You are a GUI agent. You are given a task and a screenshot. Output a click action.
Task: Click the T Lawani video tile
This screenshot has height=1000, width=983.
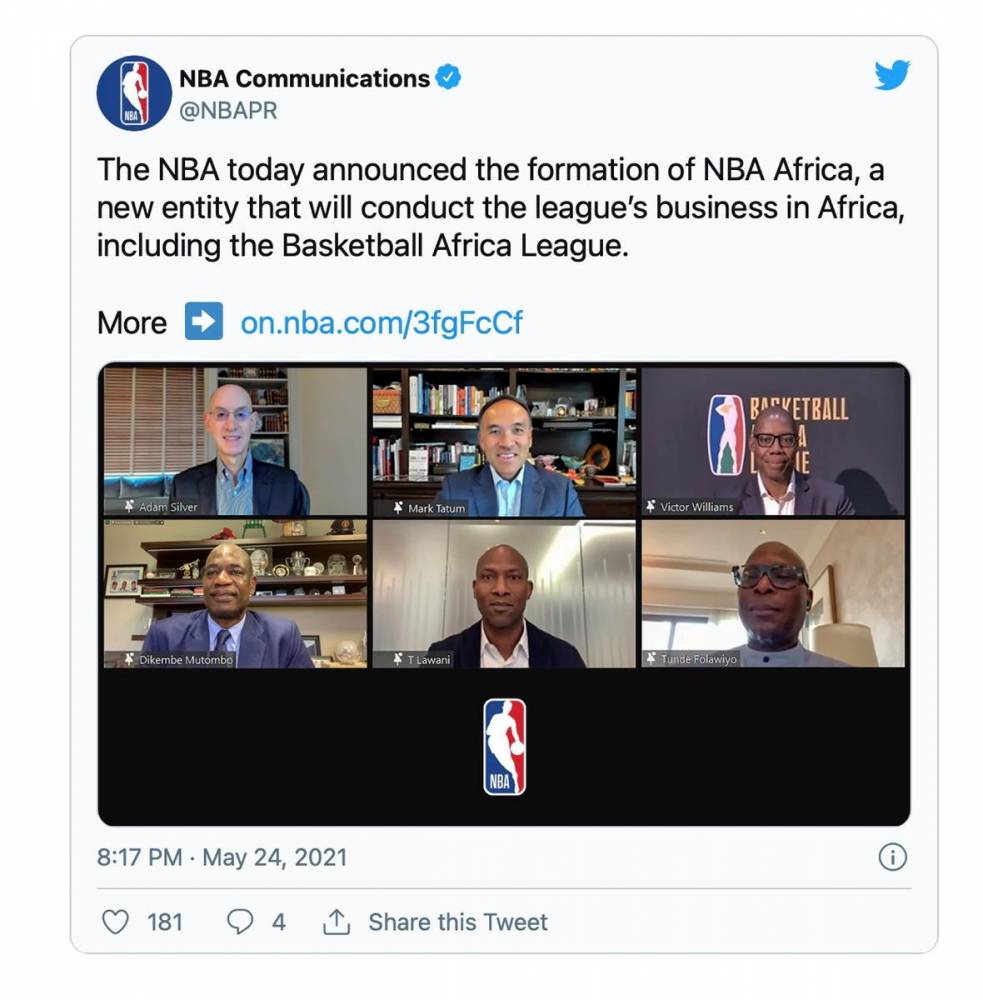pyautogui.click(x=504, y=594)
